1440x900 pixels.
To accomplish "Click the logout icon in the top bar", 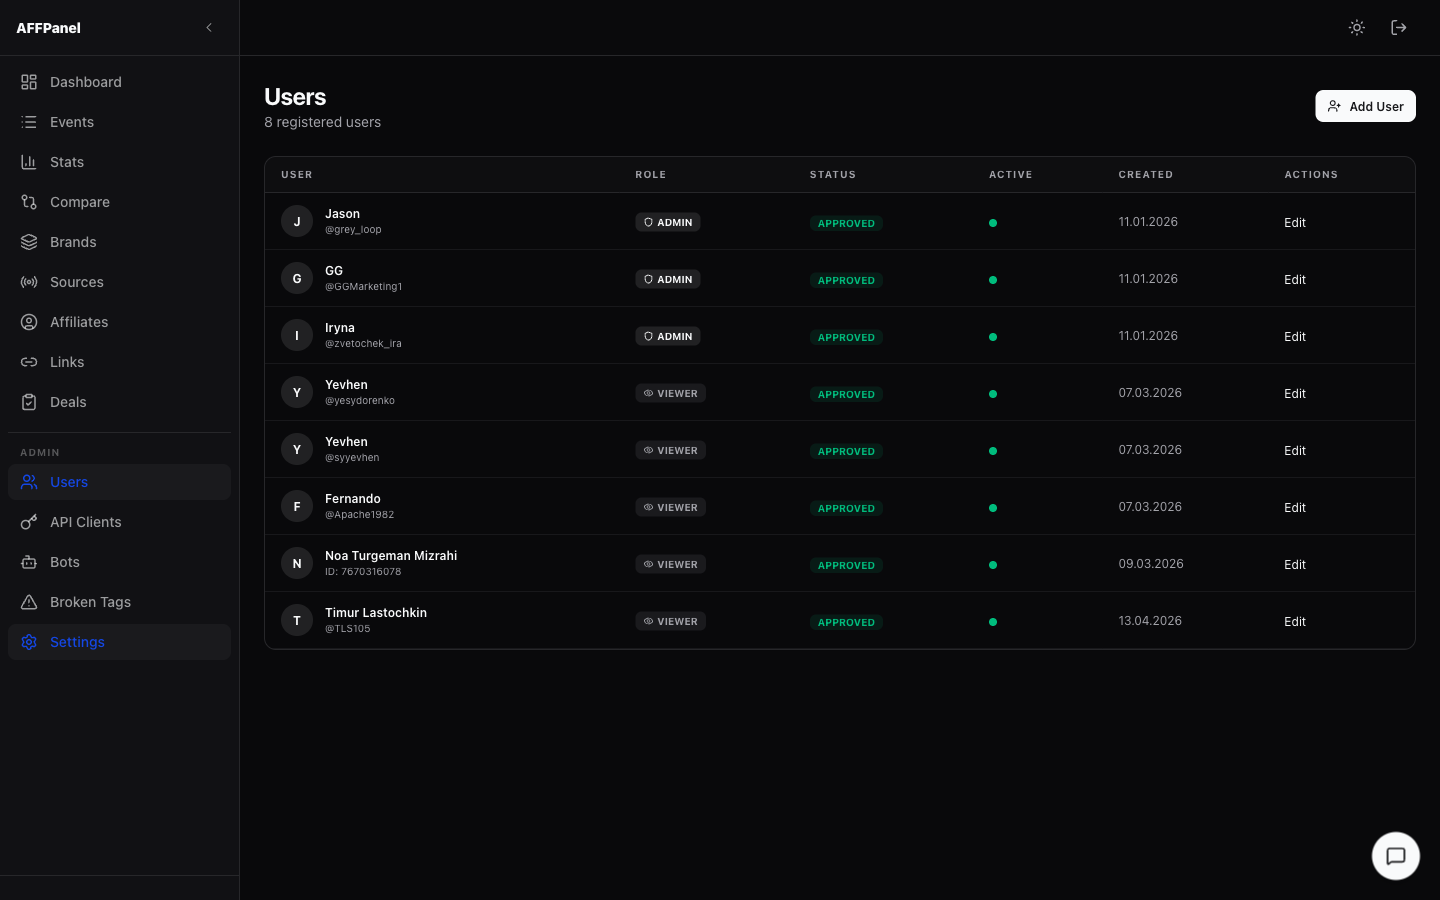I will (x=1398, y=27).
